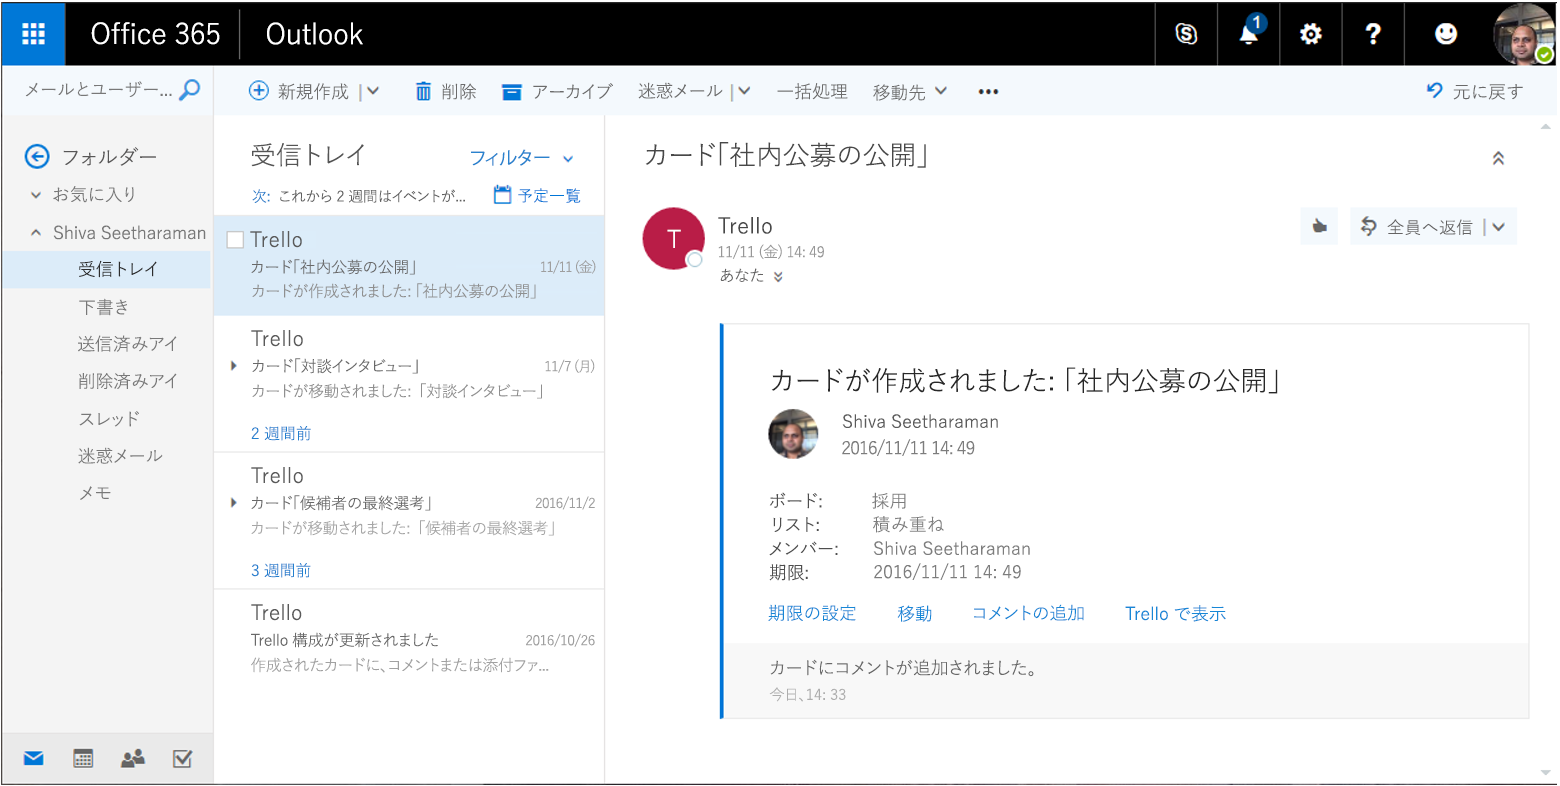Open Trello 構成が更新されました message
The height and width of the screenshot is (786, 1560).
pyautogui.click(x=409, y=639)
